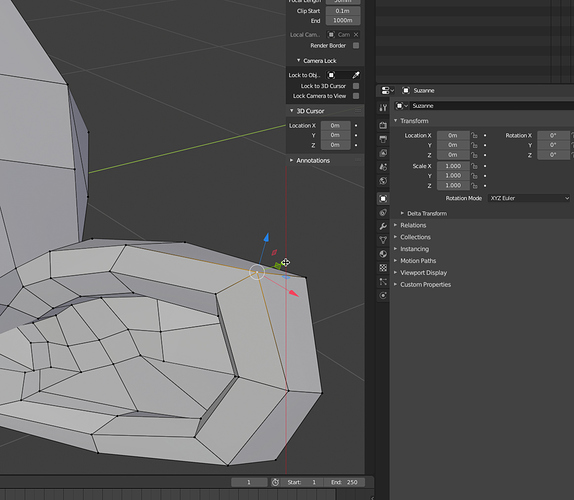Open the Scene properties tab

pyautogui.click(x=383, y=167)
